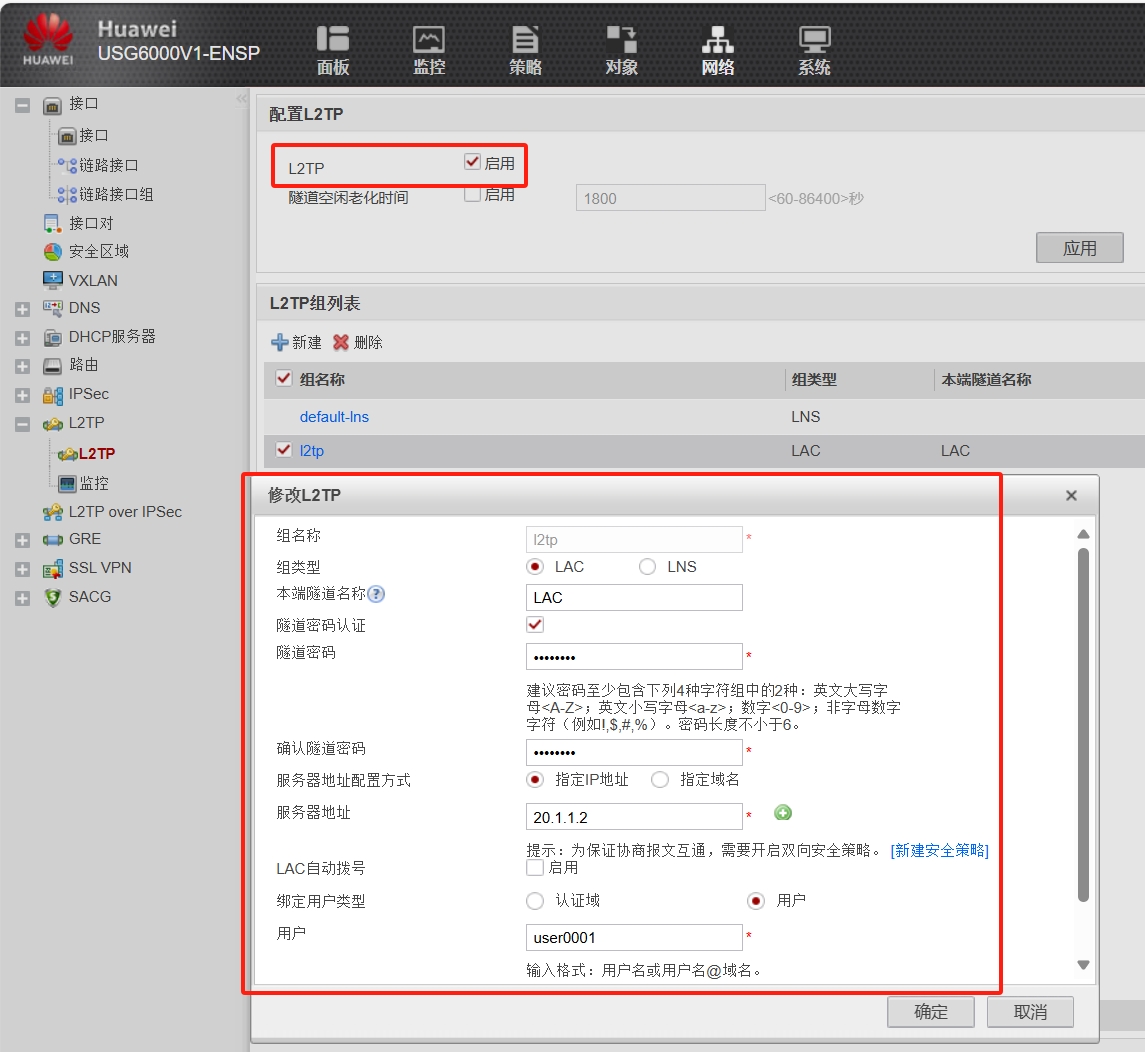Viewport: 1145px width, 1052px height.
Task: Toggle the L2TP 启用 checkbox
Action: point(472,161)
